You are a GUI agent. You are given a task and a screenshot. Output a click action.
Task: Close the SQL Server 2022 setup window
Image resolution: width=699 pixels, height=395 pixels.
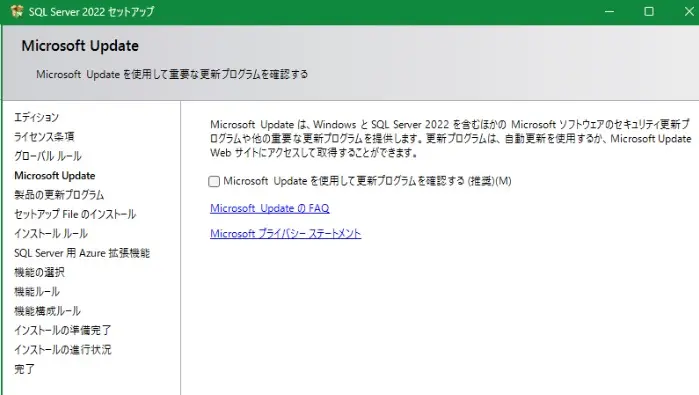coord(689,12)
